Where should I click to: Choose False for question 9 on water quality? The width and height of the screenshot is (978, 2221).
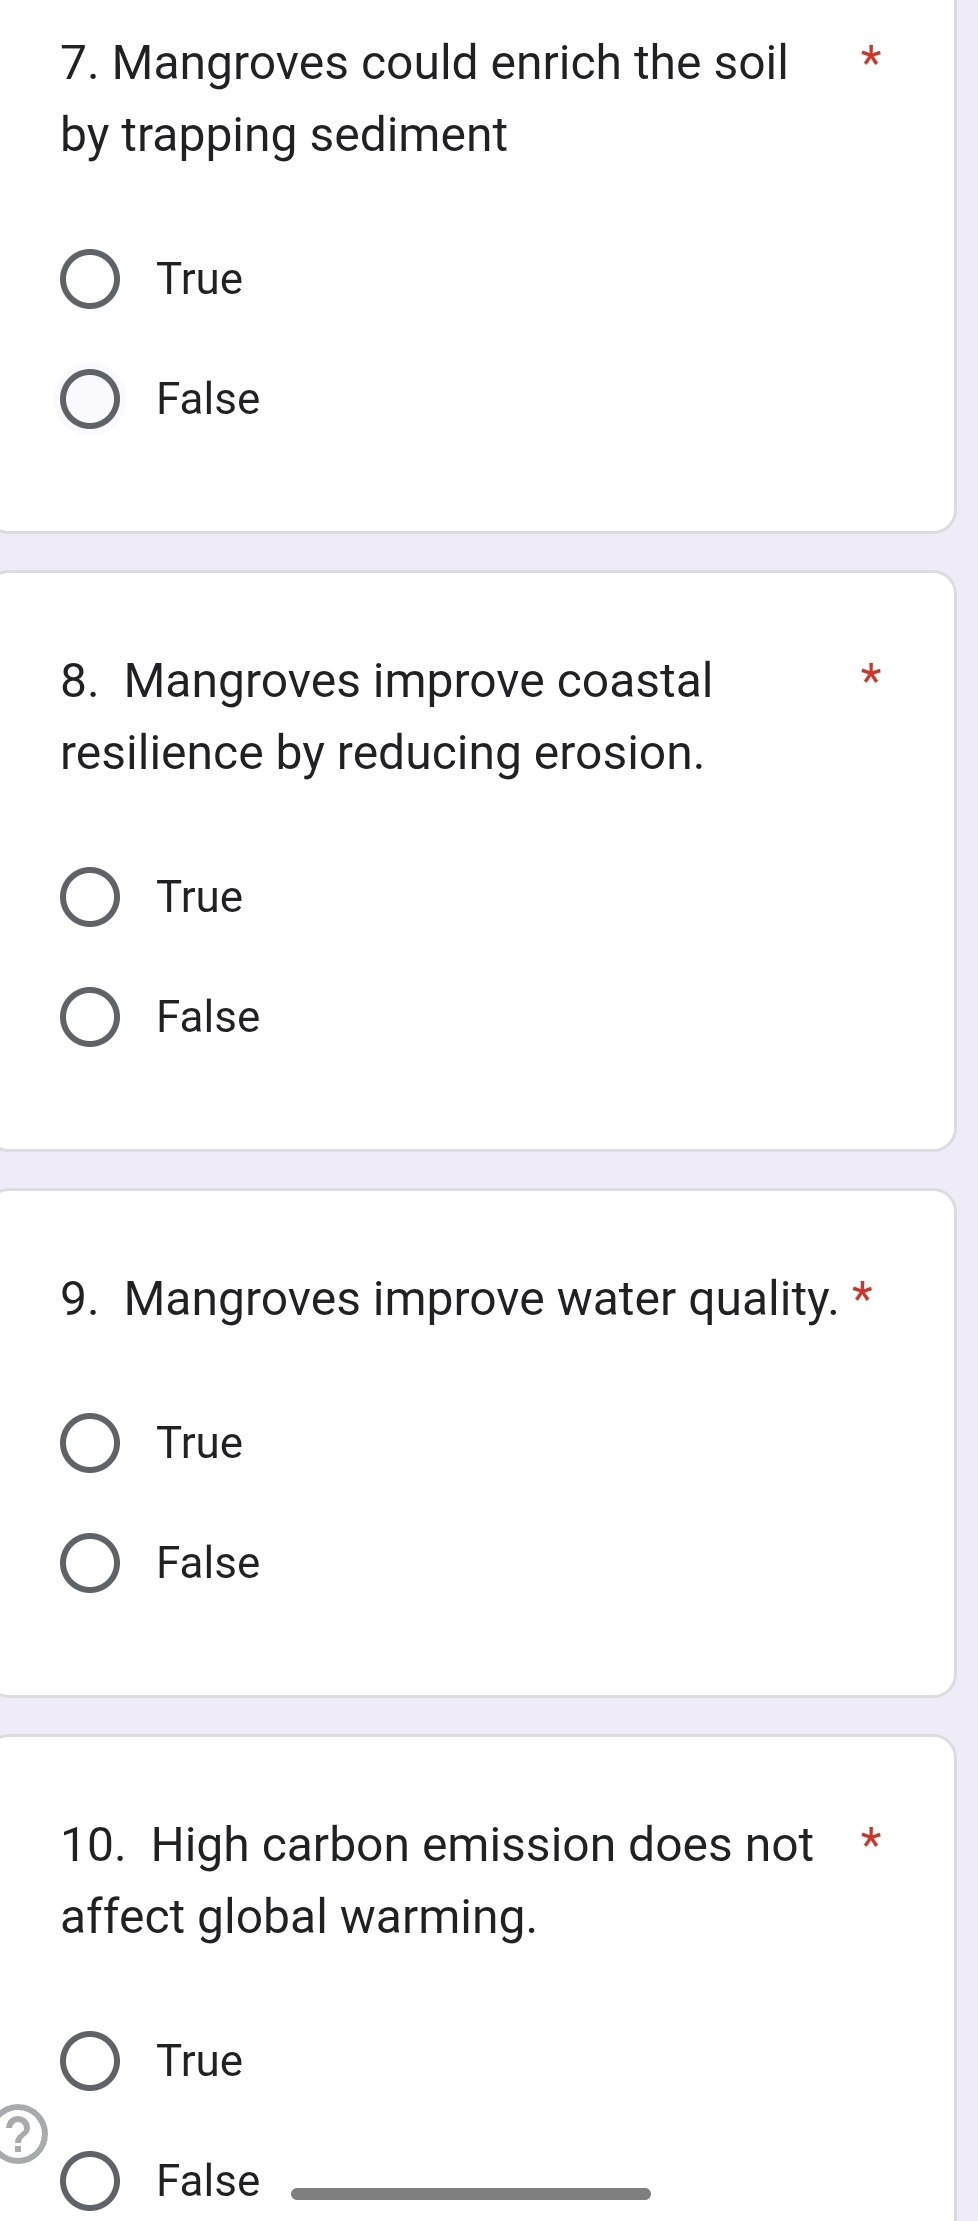click(90, 1563)
